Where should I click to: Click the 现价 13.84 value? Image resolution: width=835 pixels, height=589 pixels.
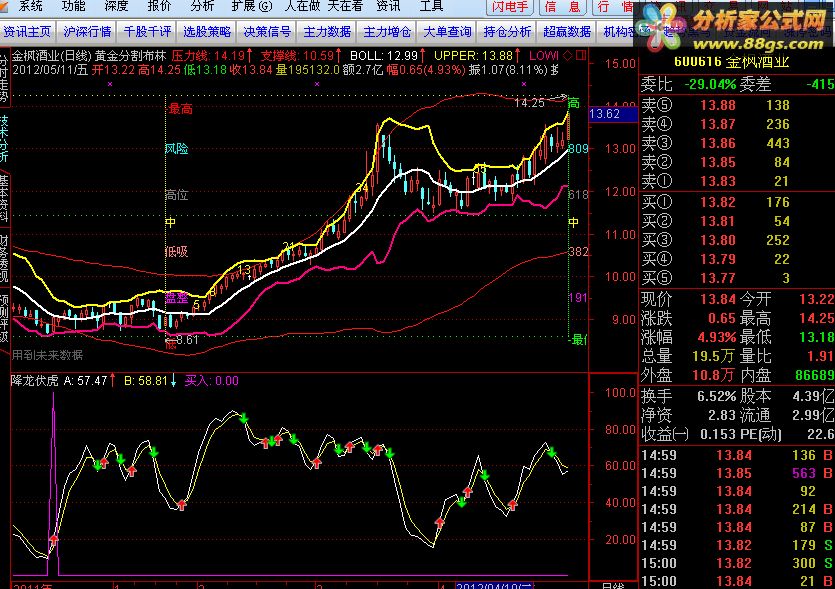[718, 299]
